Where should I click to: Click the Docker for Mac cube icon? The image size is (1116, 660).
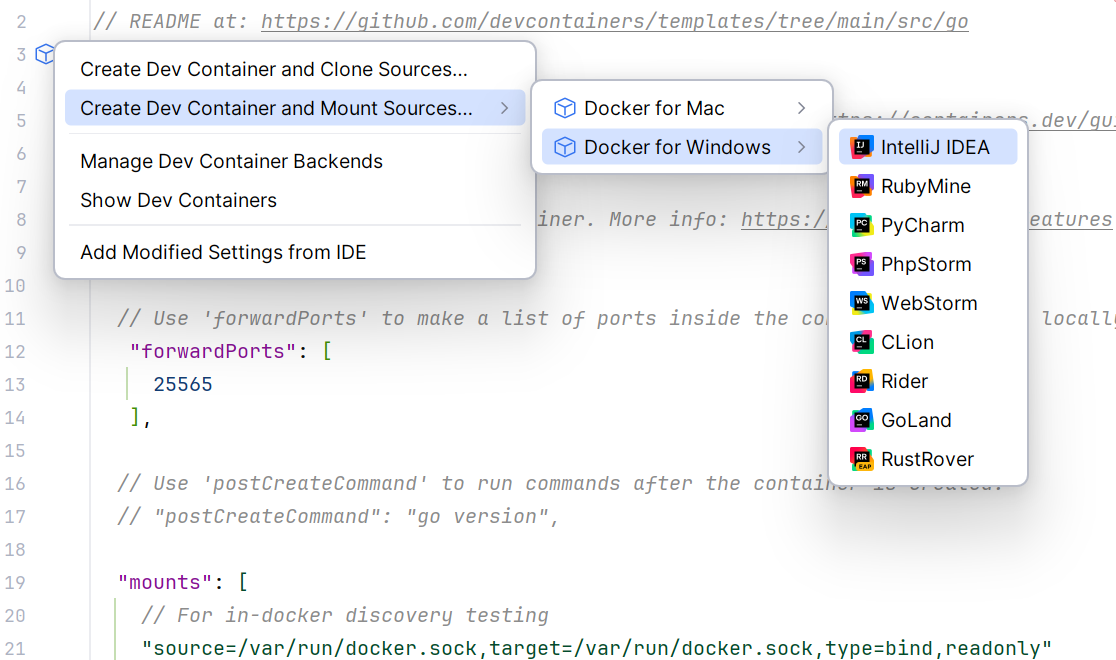(x=564, y=108)
